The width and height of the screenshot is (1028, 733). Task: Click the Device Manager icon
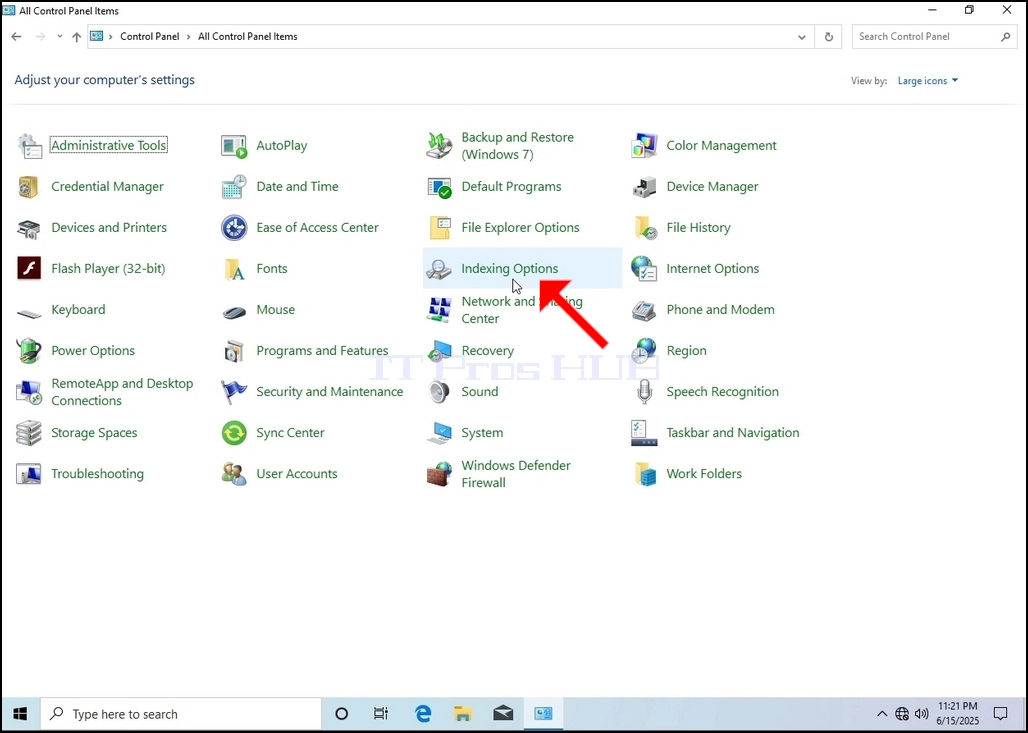click(644, 187)
